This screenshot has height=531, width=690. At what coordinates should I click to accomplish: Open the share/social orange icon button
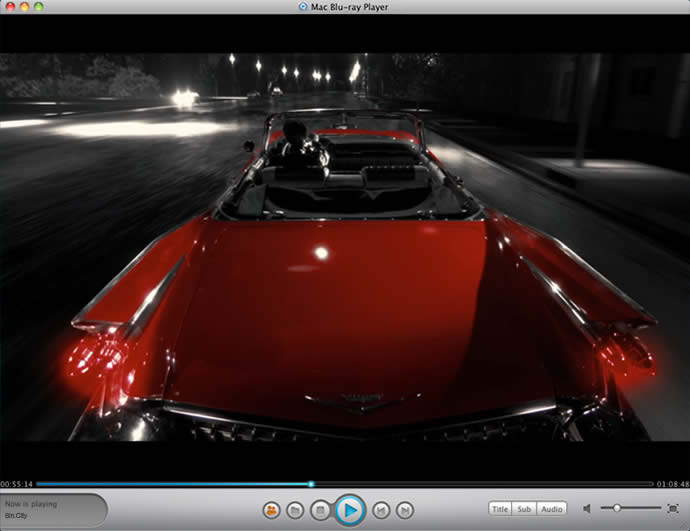(x=272, y=510)
